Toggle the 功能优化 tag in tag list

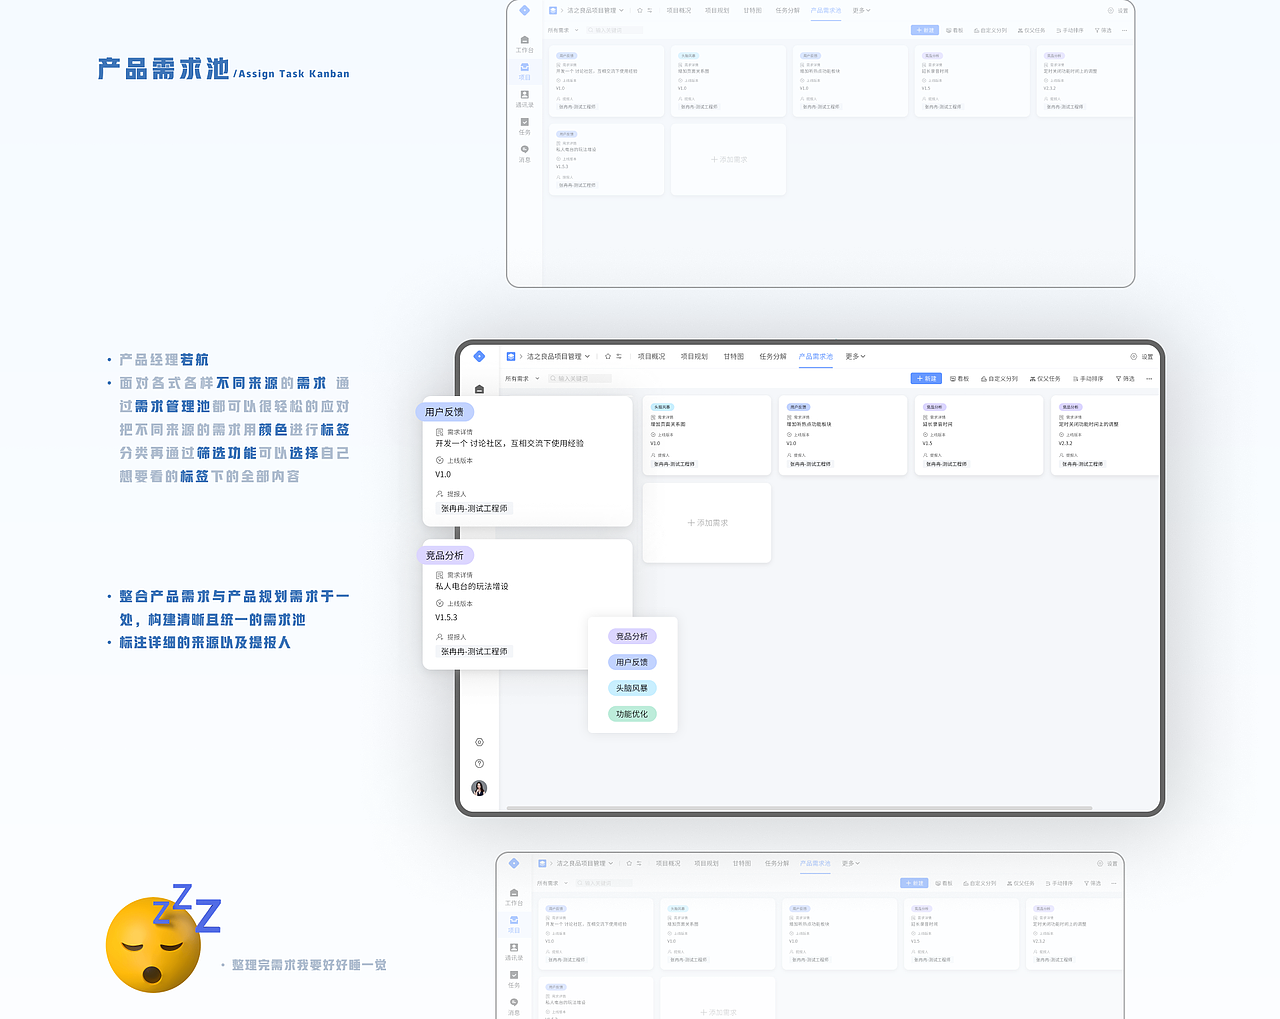click(631, 713)
